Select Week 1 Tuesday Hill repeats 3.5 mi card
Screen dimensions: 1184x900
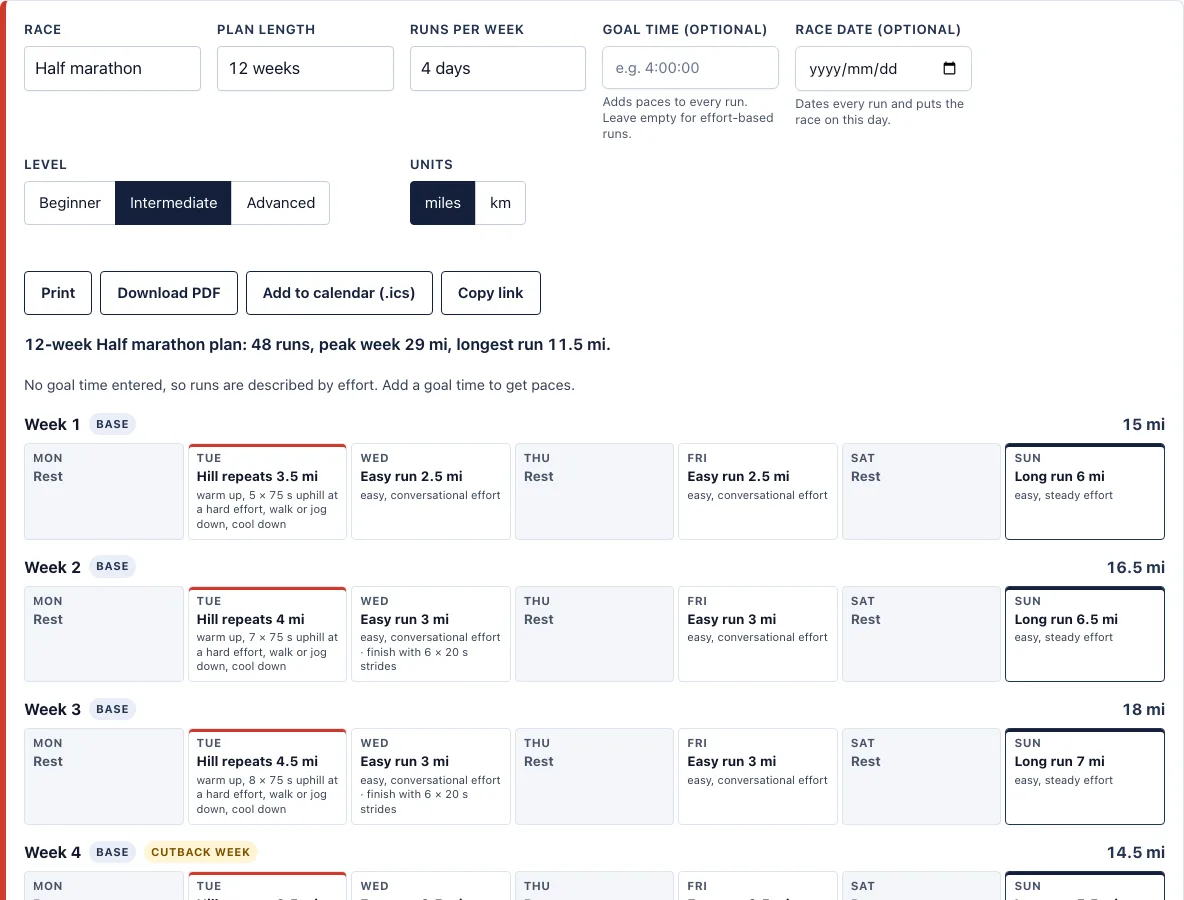[267, 492]
